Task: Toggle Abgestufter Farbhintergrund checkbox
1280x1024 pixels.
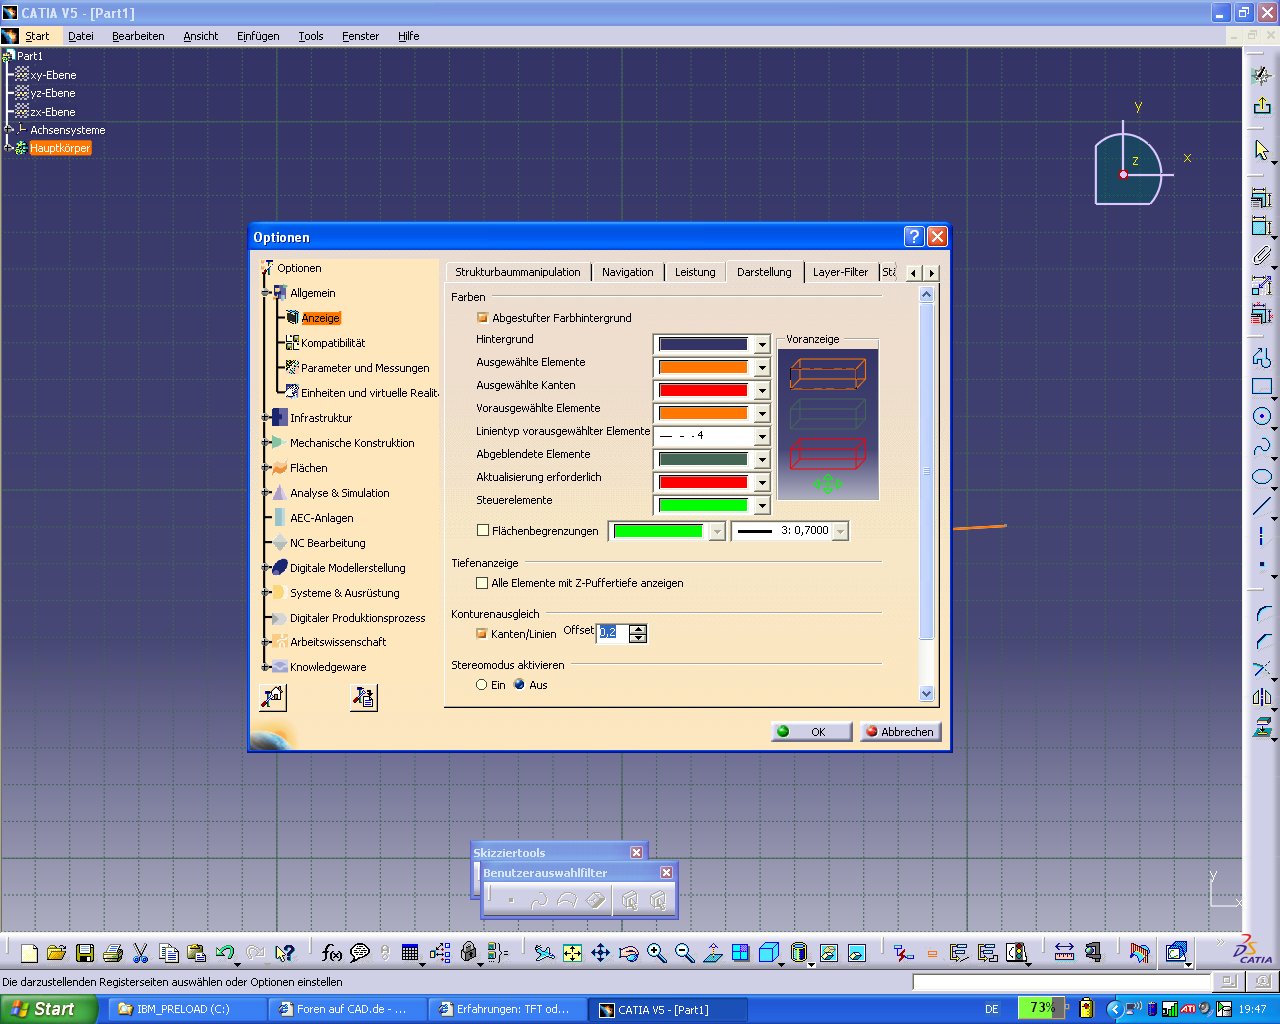Action: pos(483,318)
